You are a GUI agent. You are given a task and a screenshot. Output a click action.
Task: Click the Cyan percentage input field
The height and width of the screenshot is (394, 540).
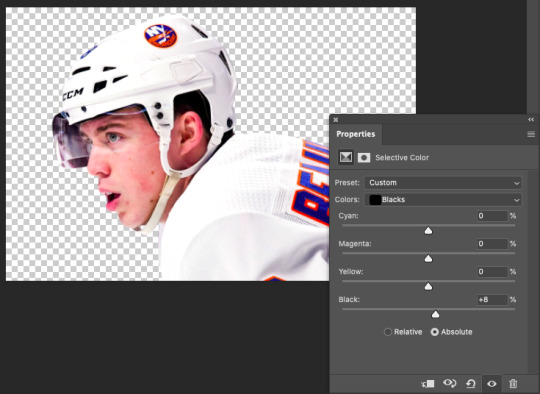click(x=492, y=216)
